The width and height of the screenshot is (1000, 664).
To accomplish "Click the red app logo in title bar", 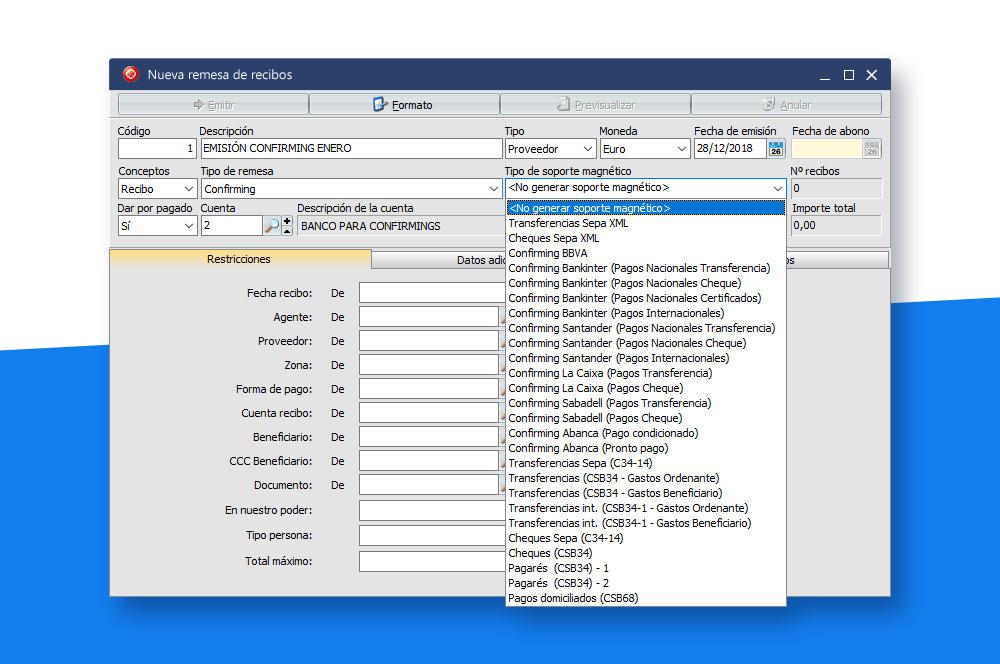I will pyautogui.click(x=130, y=75).
